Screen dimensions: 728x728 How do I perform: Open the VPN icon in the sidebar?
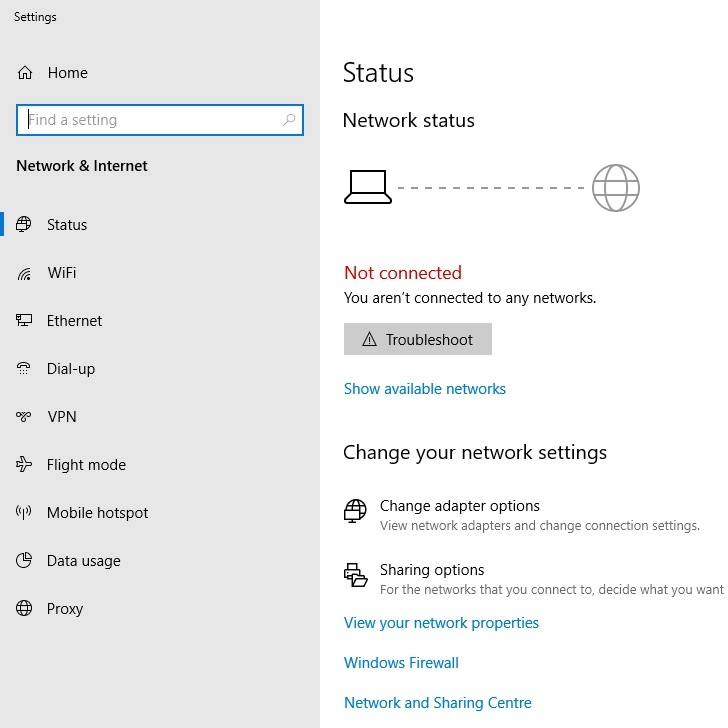pyautogui.click(x=25, y=417)
